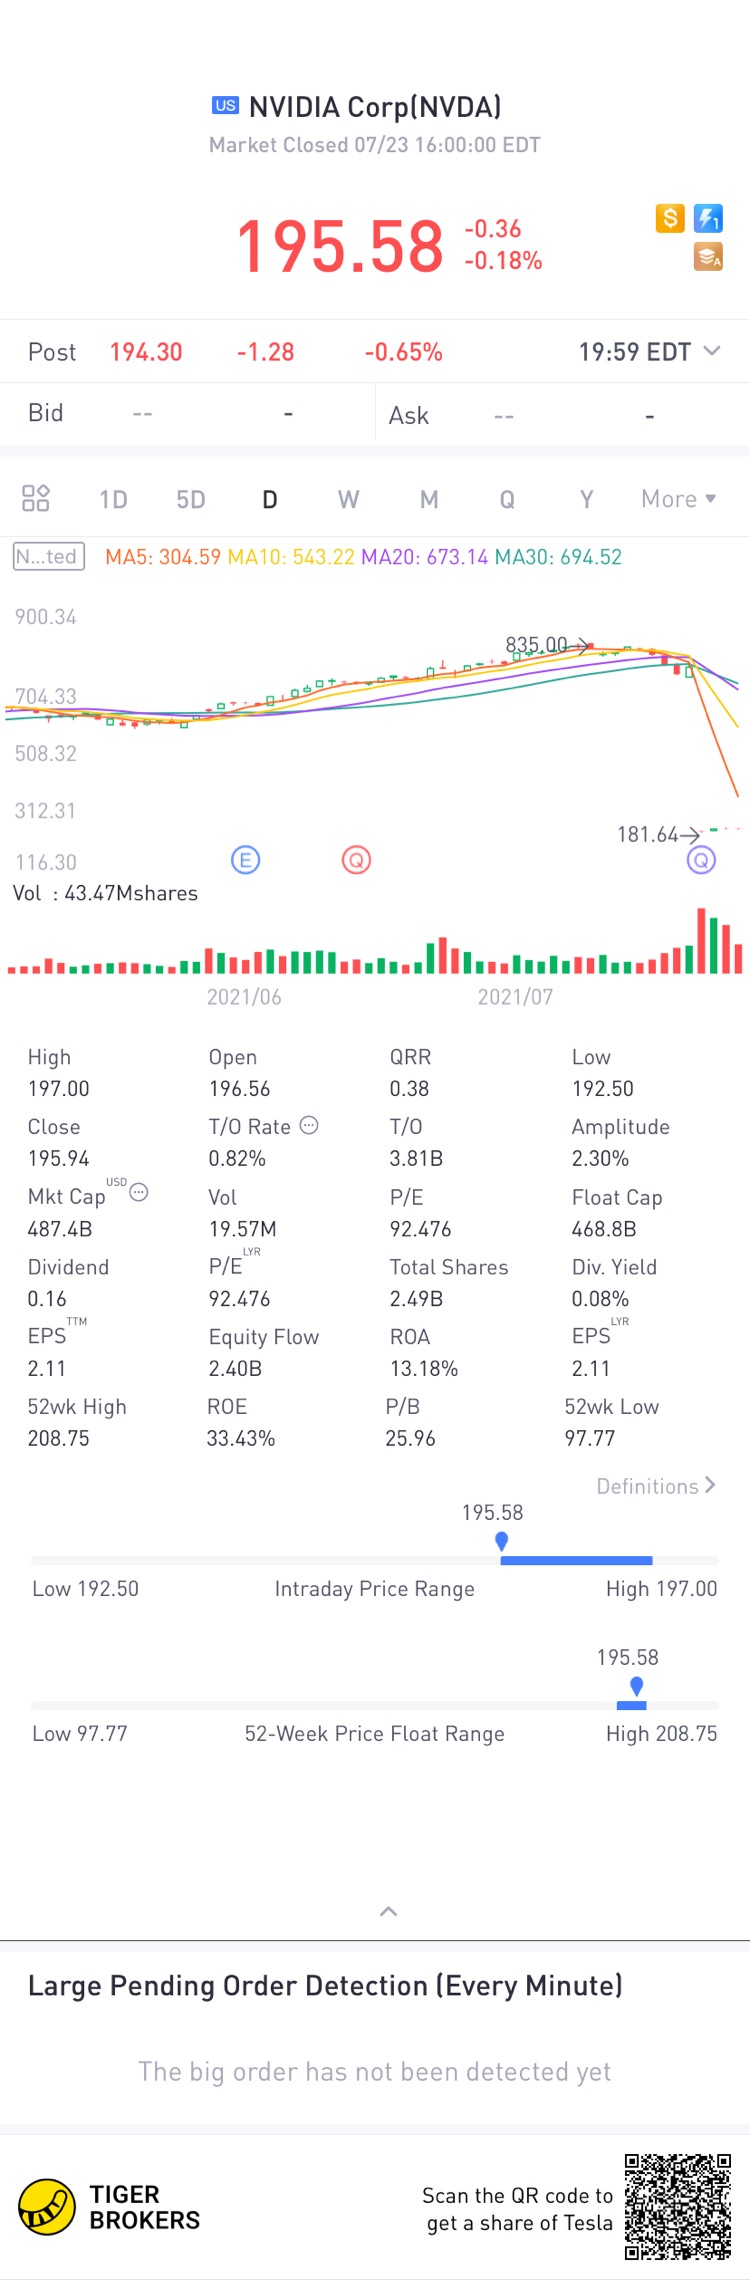The height and width of the screenshot is (2280, 750).
Task: Collapse the stock details with up chevron
Action: click(389, 1911)
